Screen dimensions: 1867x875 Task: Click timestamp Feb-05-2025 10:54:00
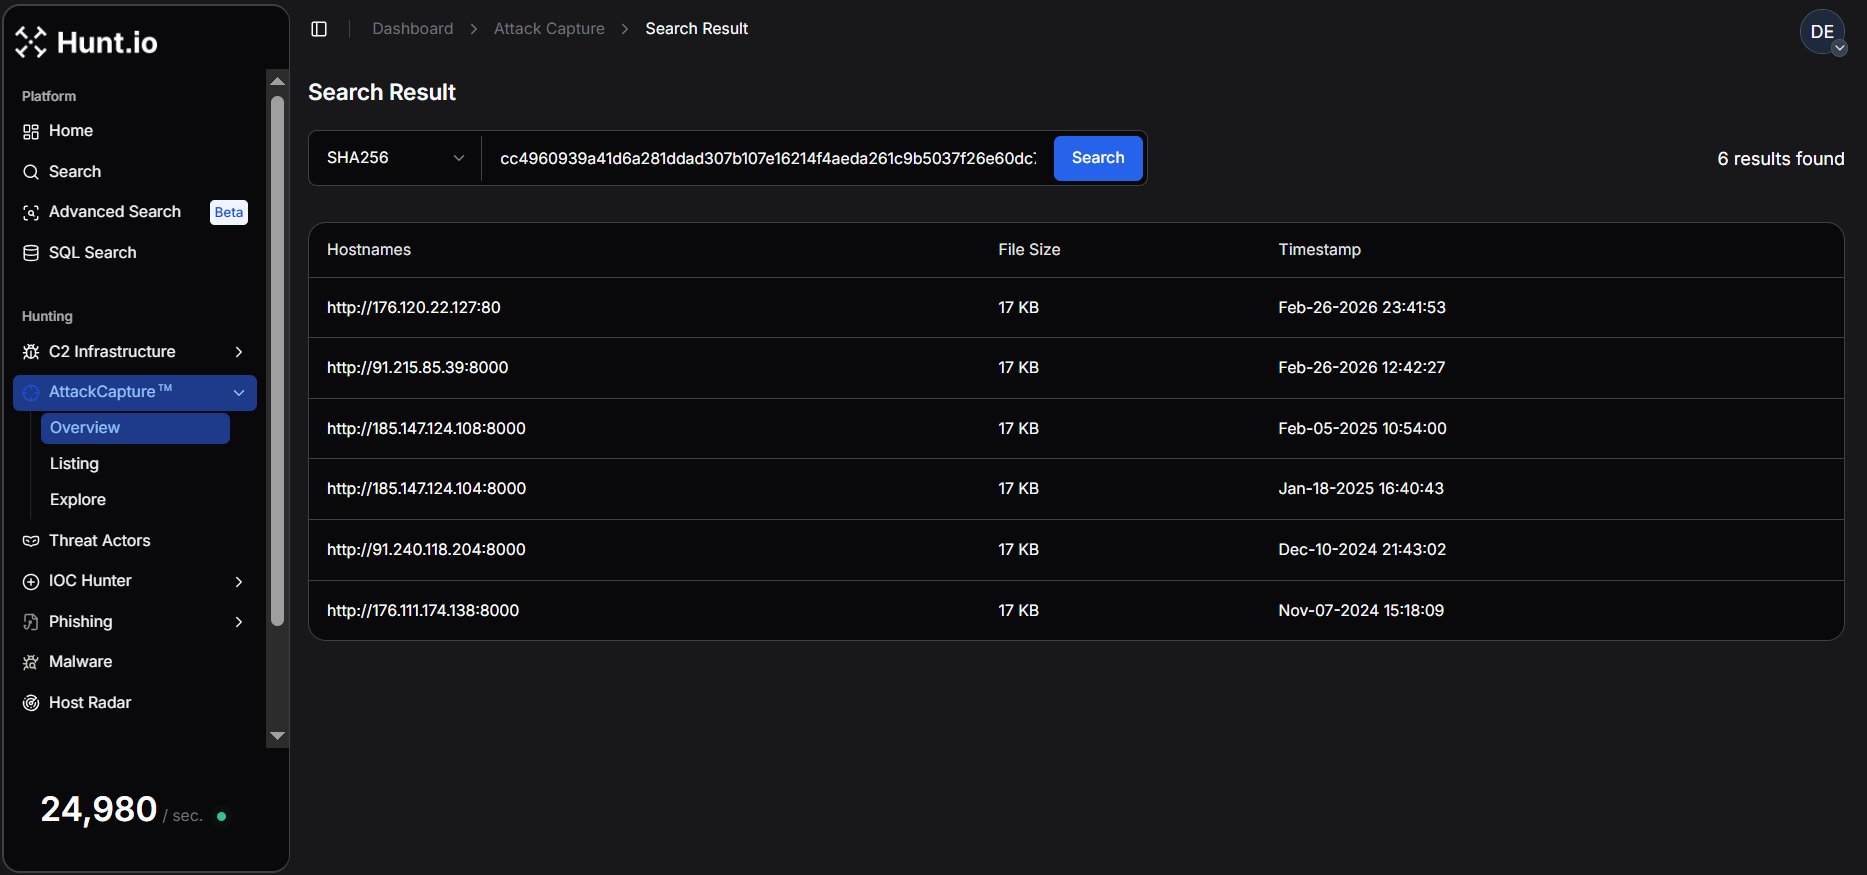click(x=1362, y=429)
